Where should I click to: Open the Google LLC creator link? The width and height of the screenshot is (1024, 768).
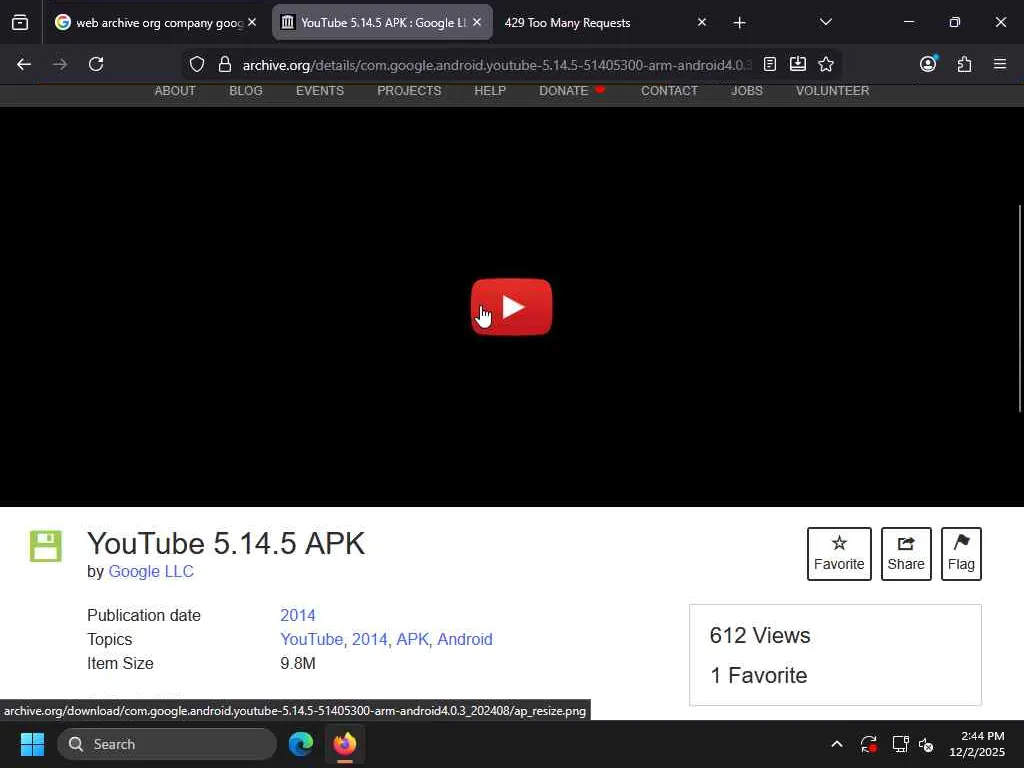(x=151, y=571)
